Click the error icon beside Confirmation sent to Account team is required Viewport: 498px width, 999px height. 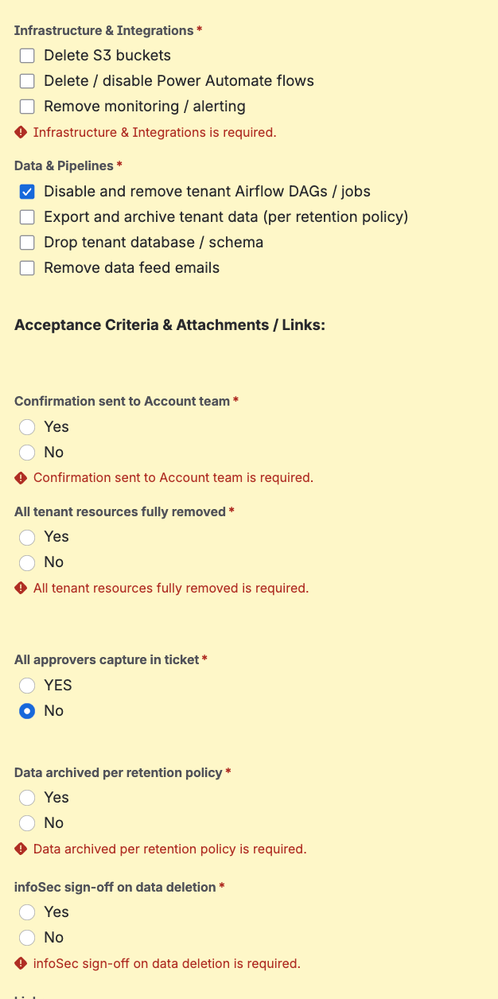tap(20, 478)
